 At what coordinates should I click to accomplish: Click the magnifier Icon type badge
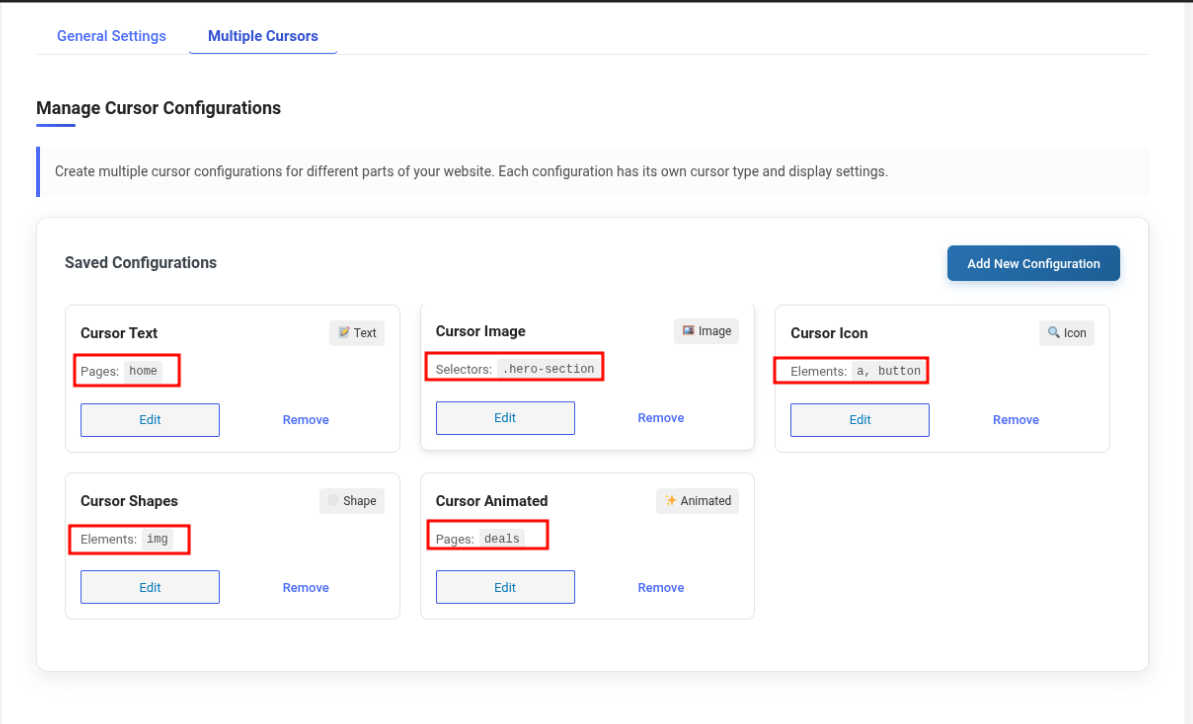pos(1067,333)
